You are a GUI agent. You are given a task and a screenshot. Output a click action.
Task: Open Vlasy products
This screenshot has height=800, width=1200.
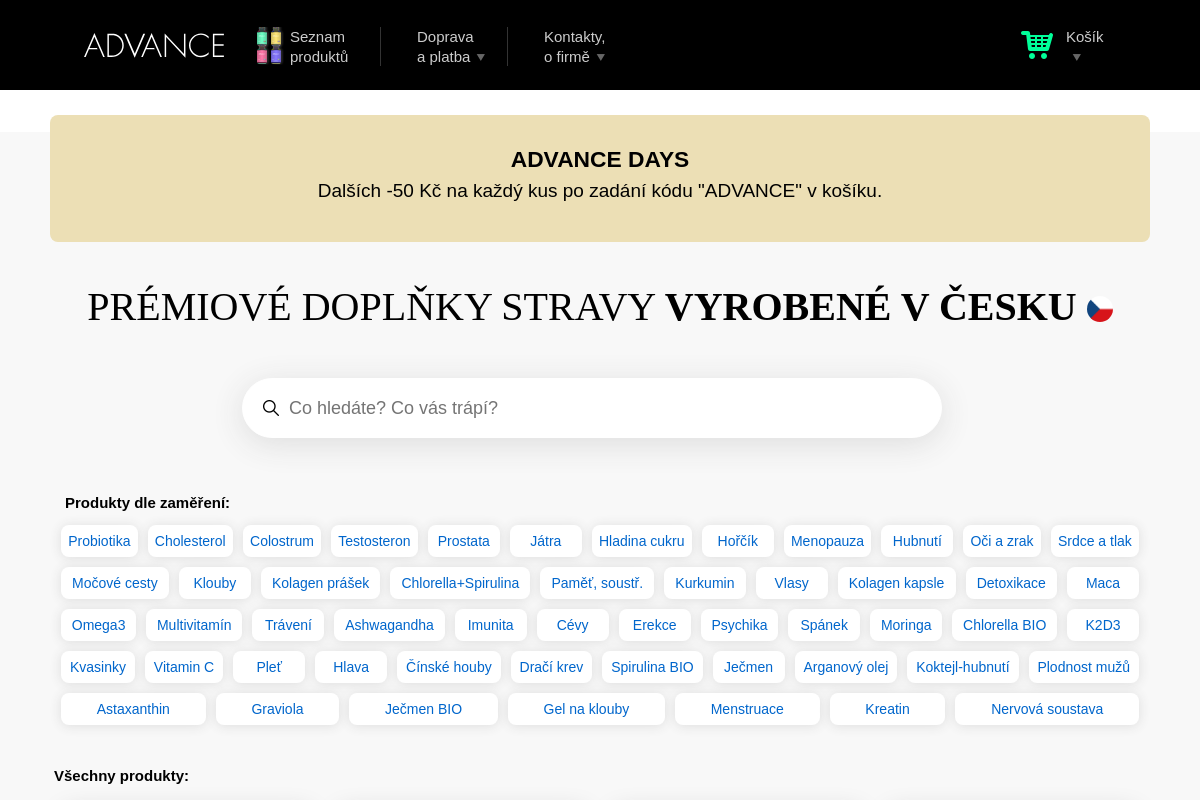coord(792,583)
